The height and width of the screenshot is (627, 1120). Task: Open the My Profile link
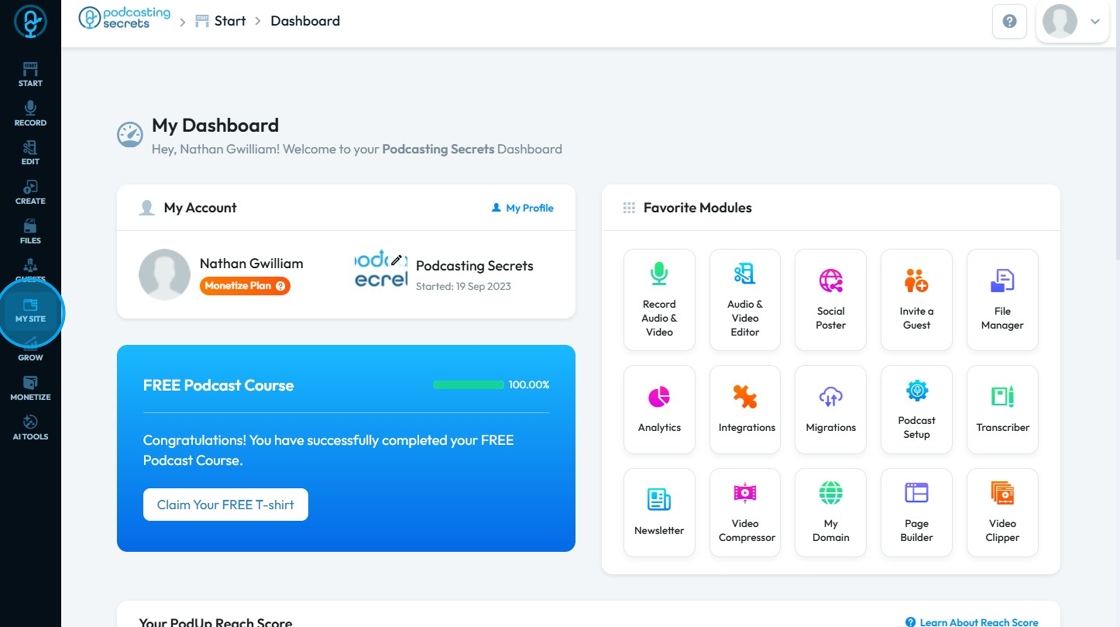click(x=522, y=208)
